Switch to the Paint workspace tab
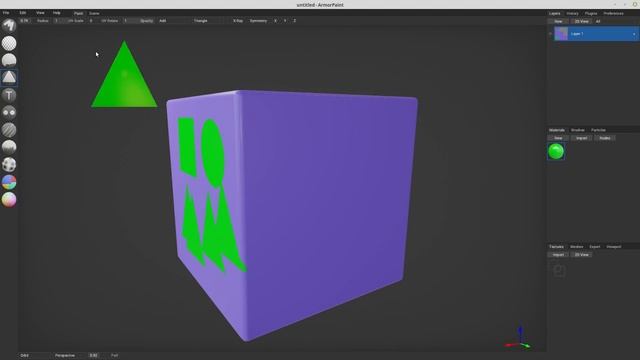640x360 pixels. (78, 13)
